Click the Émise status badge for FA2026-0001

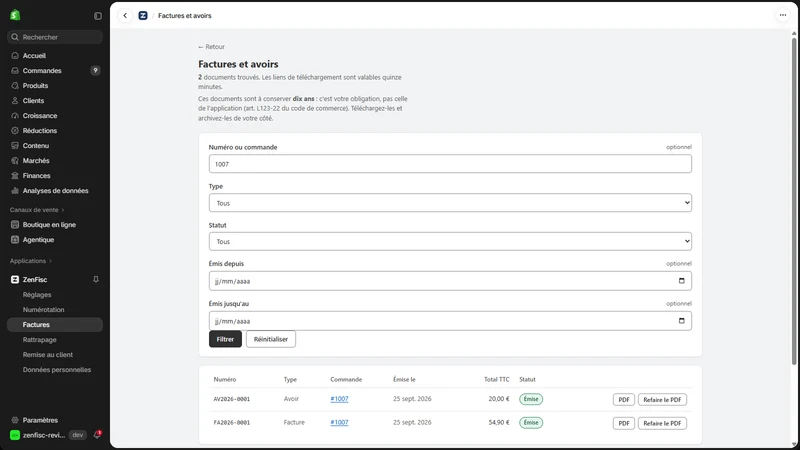(531, 422)
